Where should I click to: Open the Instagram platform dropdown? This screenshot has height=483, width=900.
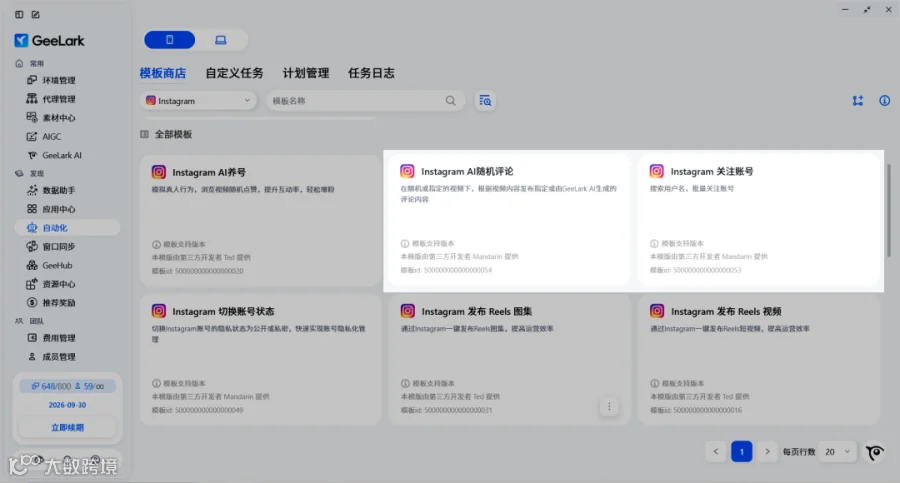[198, 101]
